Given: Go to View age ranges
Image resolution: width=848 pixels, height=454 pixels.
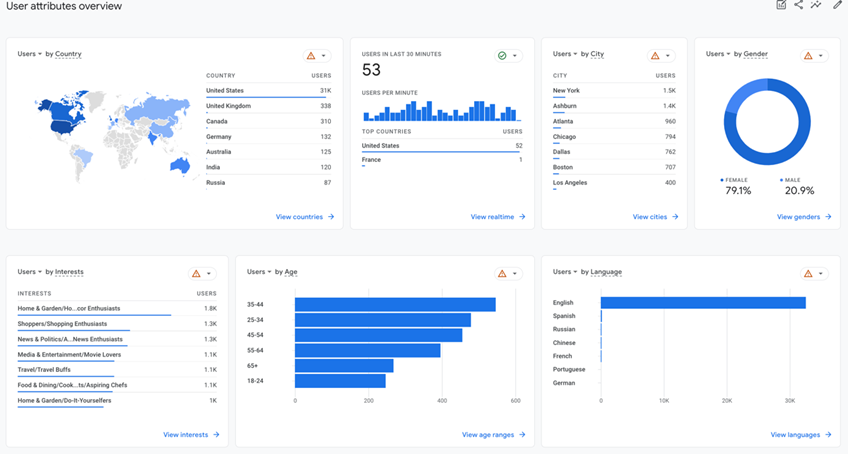Looking at the screenshot, I should tap(493, 435).
